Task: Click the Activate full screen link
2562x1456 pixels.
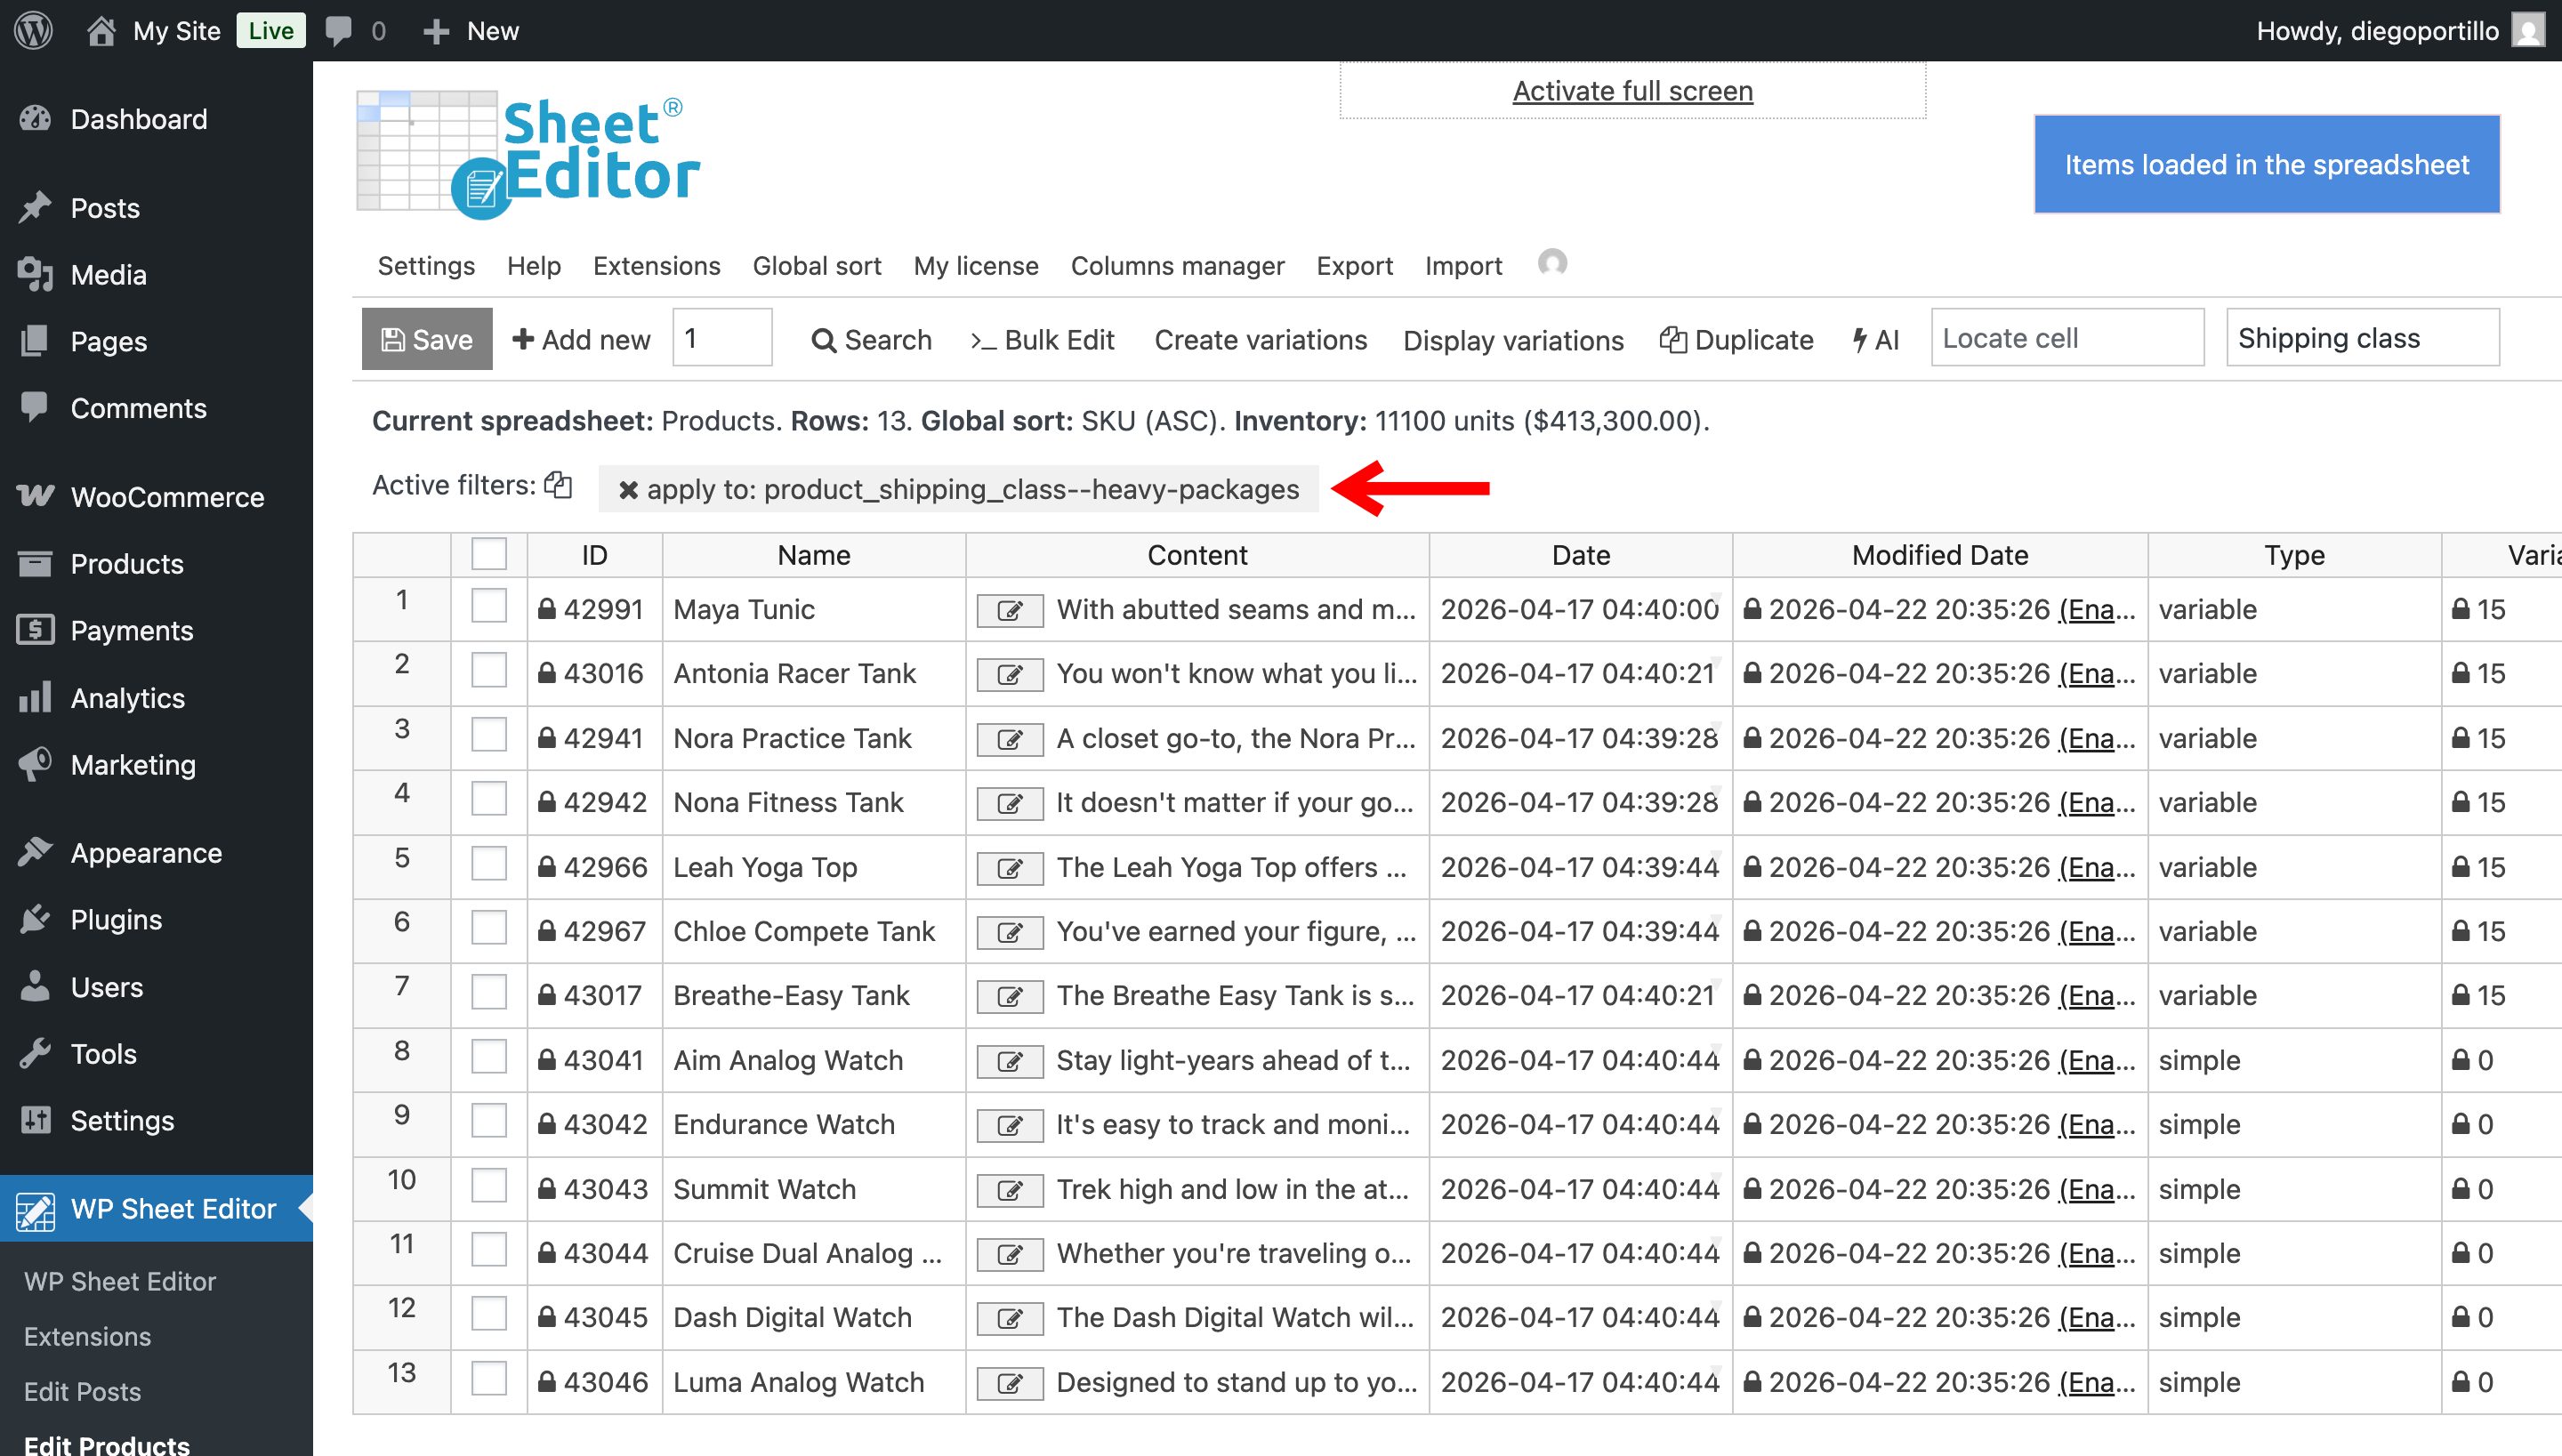Action: [1632, 91]
